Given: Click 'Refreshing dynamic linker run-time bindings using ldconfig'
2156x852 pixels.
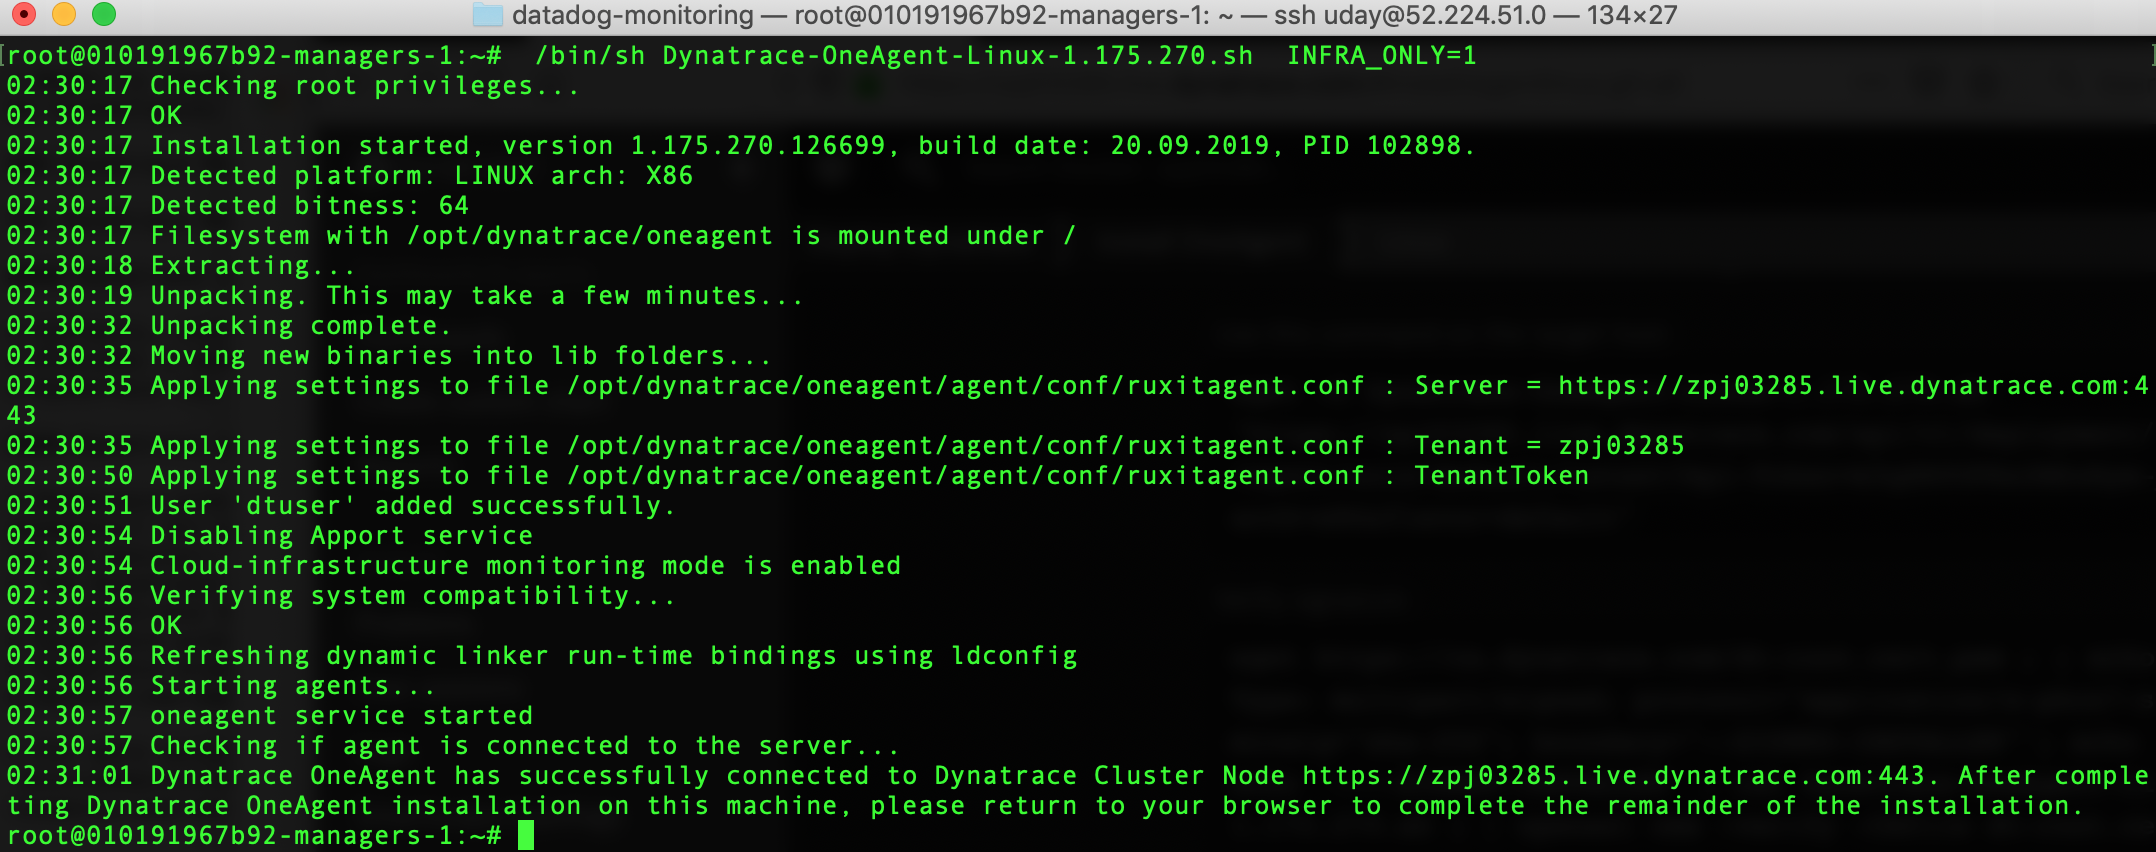Looking at the screenshot, I should (x=614, y=656).
